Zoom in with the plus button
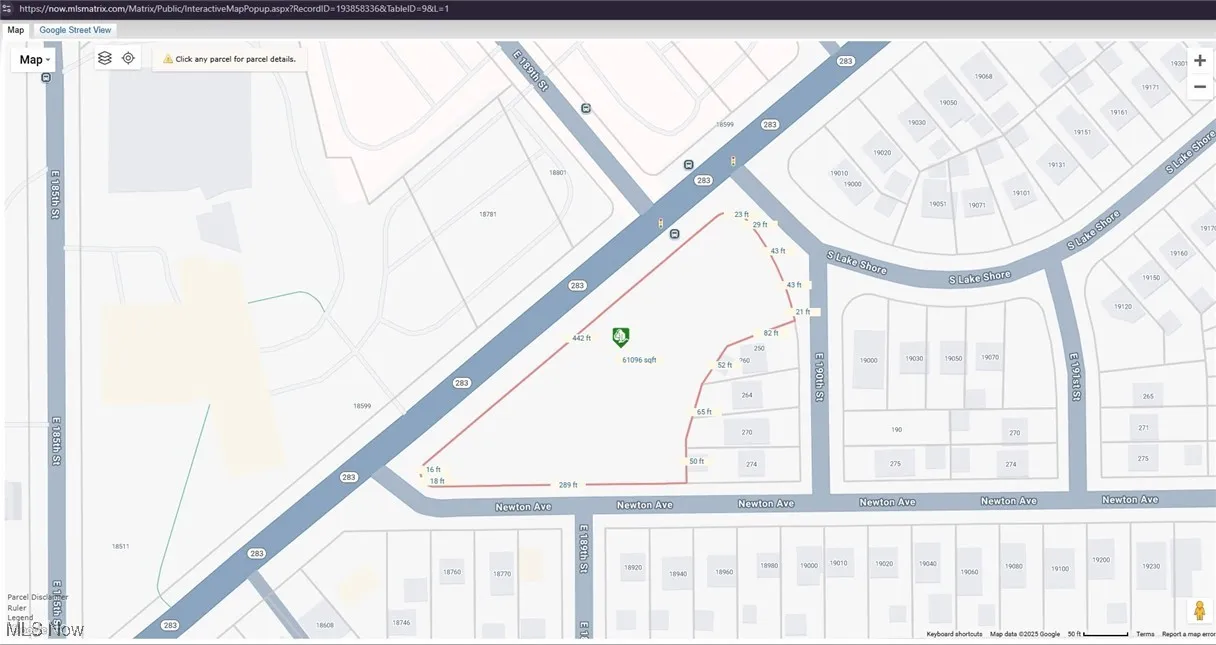The width and height of the screenshot is (1216, 645). click(1200, 60)
